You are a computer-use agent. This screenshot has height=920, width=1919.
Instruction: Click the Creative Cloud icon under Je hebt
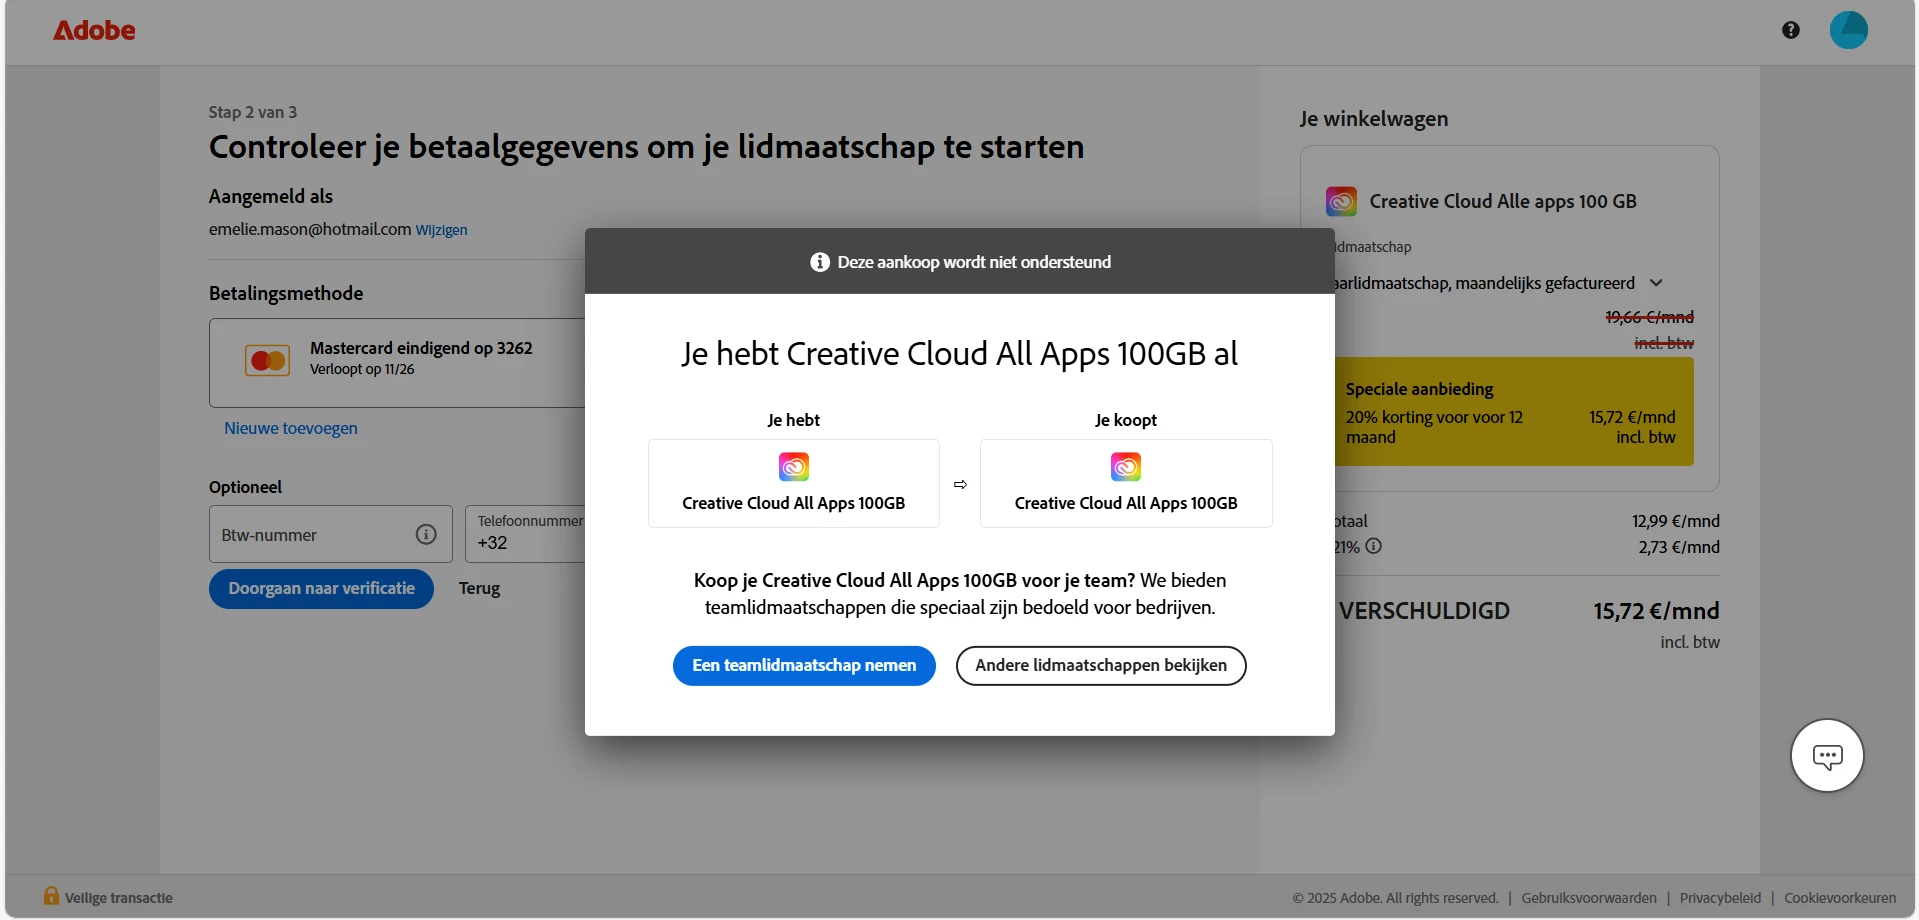[794, 467]
